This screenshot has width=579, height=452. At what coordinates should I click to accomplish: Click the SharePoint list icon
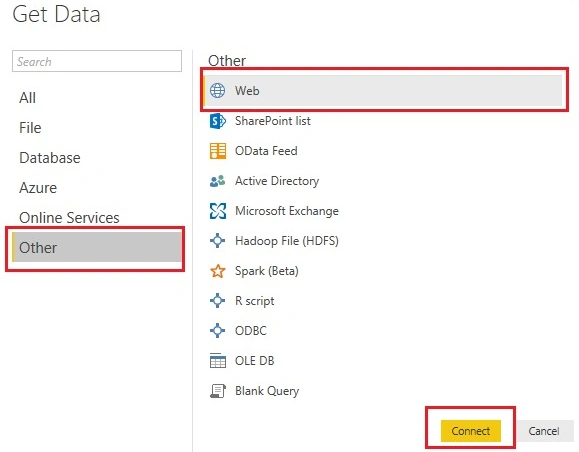pos(217,121)
